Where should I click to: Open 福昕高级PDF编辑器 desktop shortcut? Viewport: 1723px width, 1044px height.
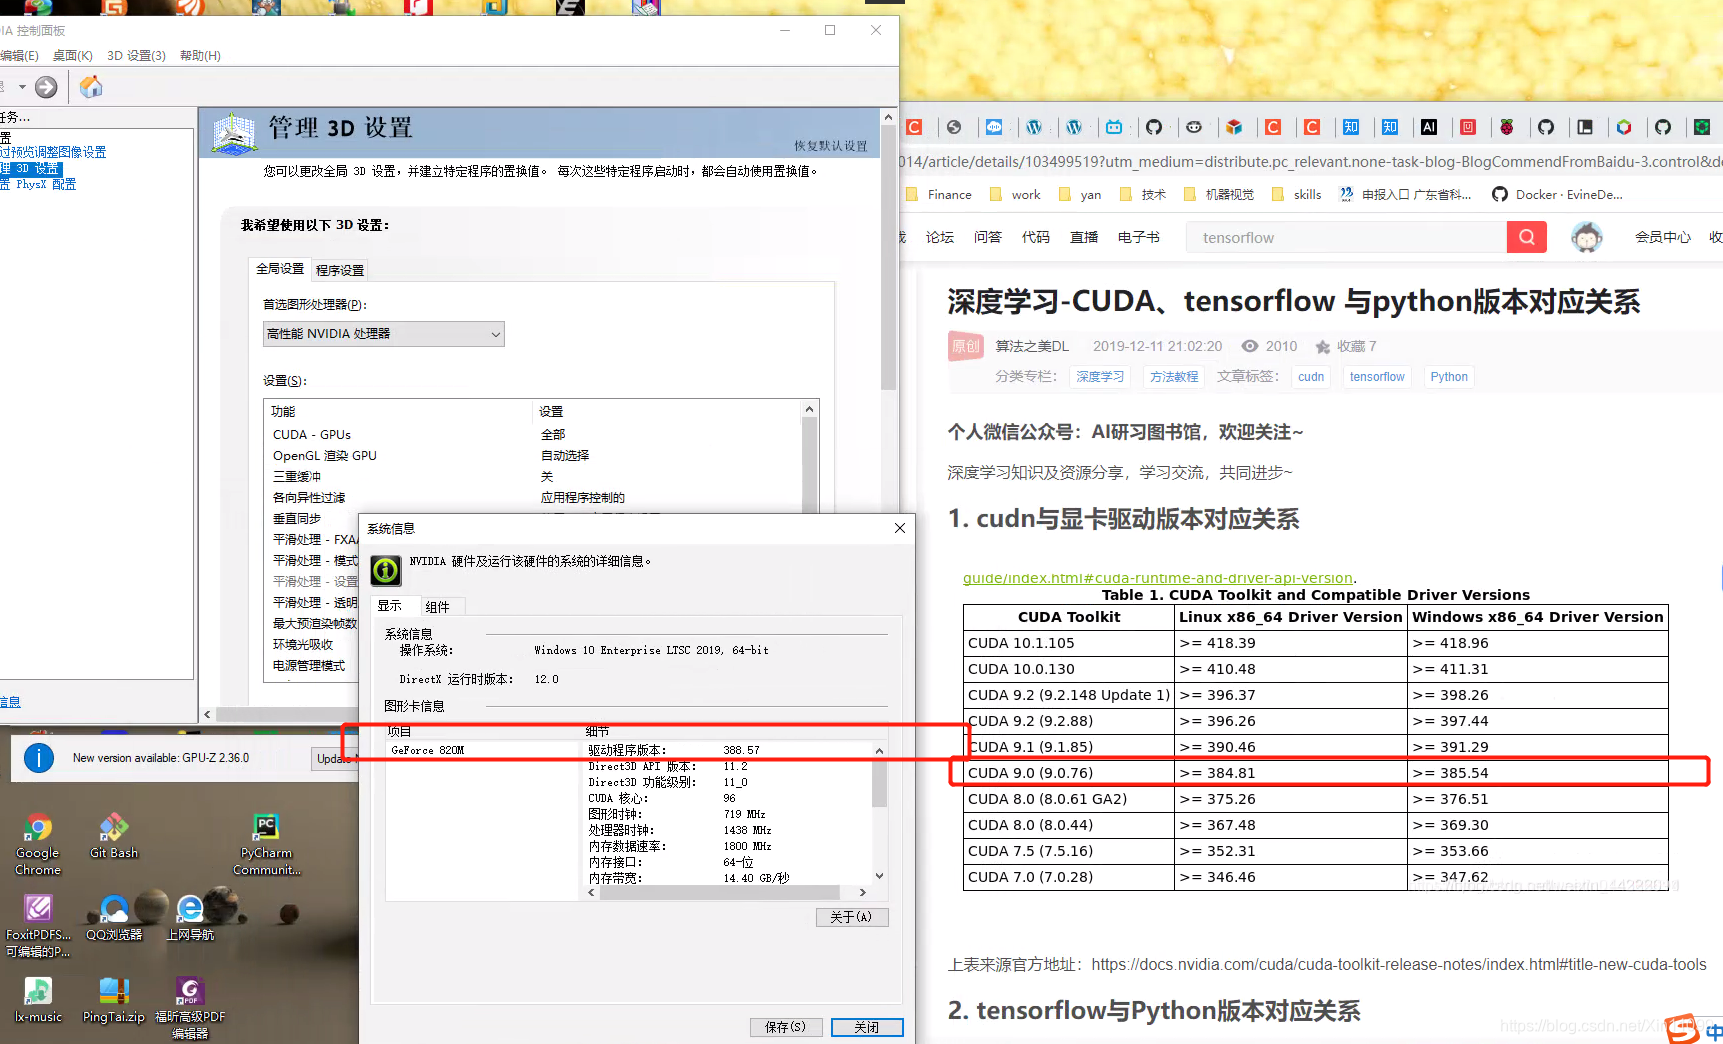(190, 1009)
